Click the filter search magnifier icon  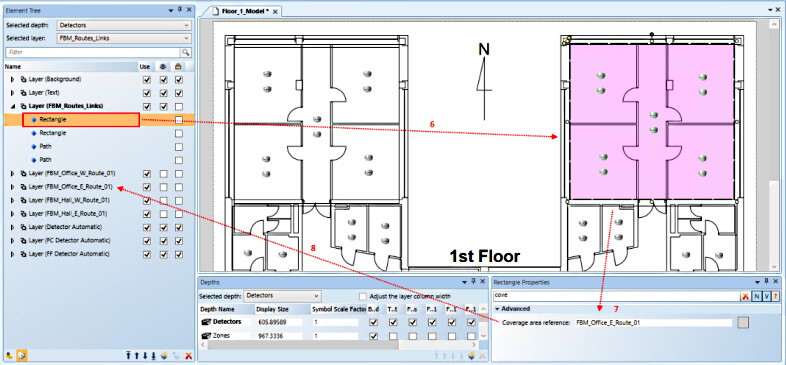(x=186, y=52)
